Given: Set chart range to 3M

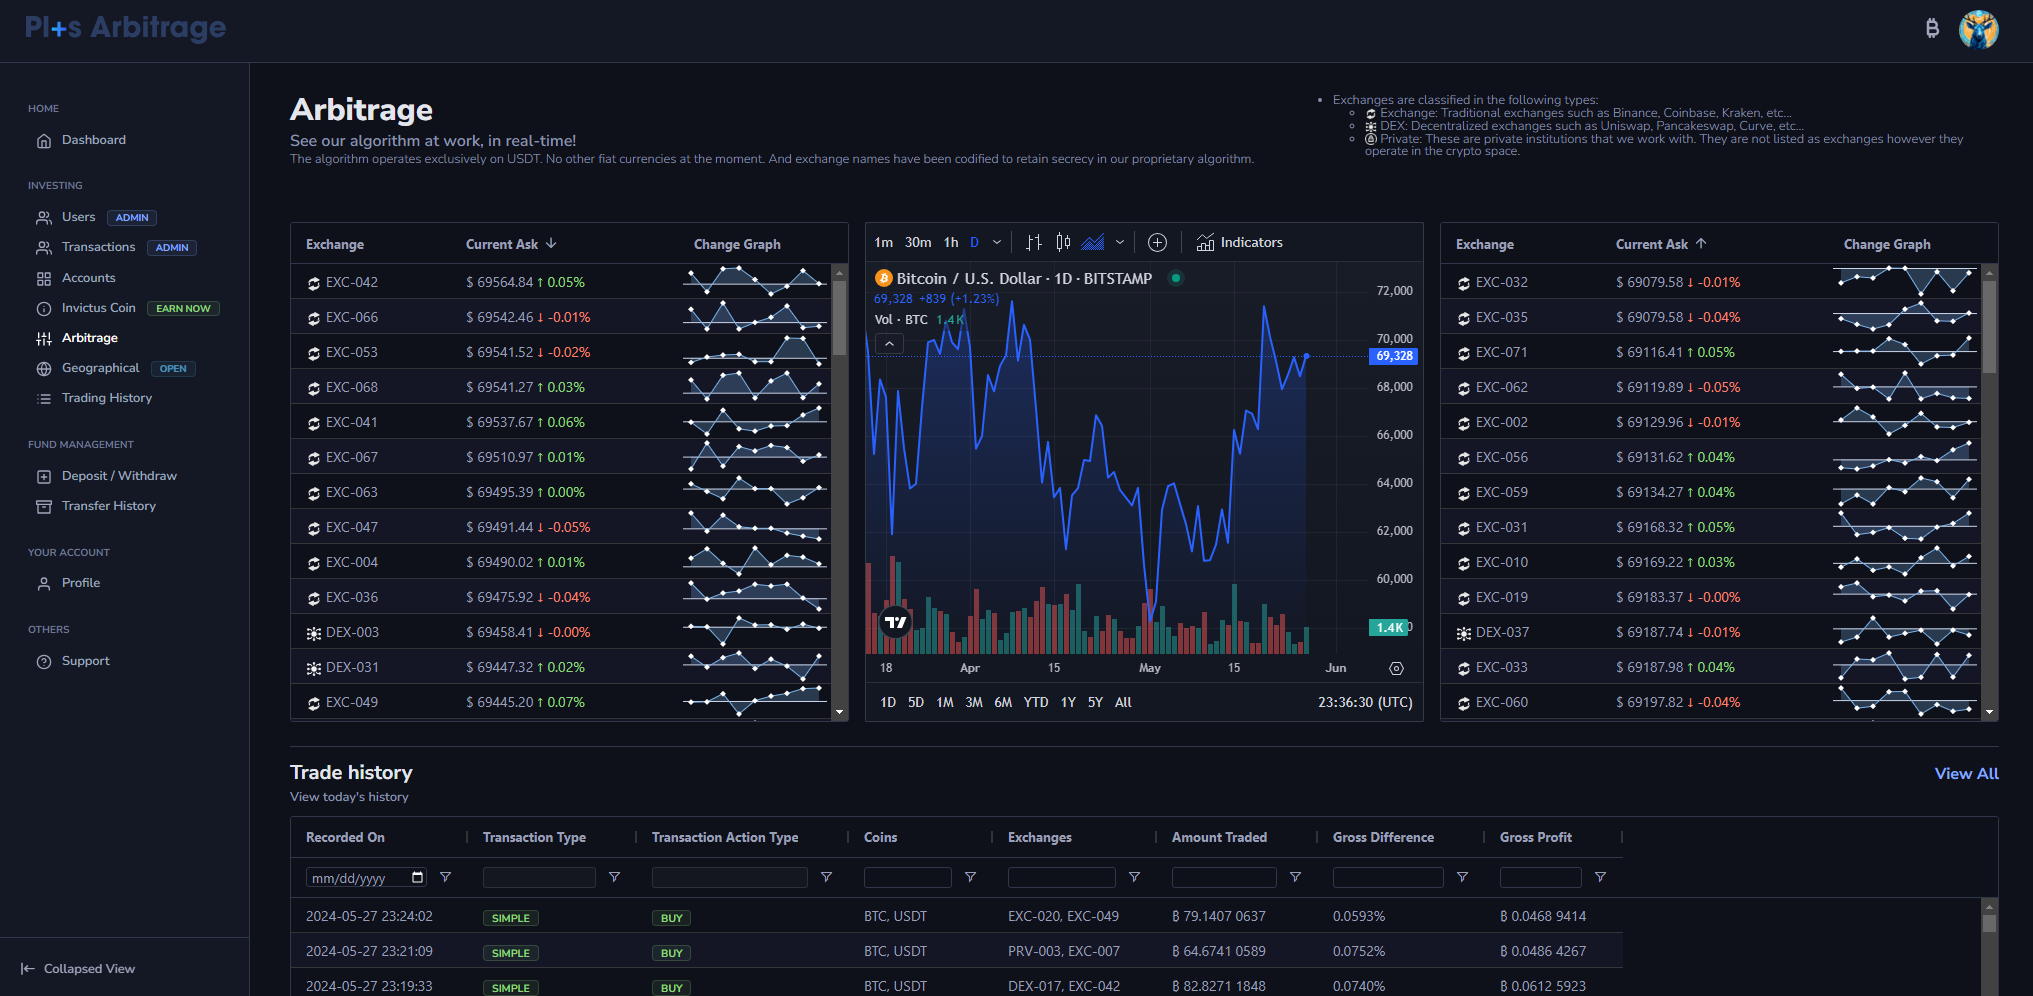Looking at the screenshot, I should point(974,702).
